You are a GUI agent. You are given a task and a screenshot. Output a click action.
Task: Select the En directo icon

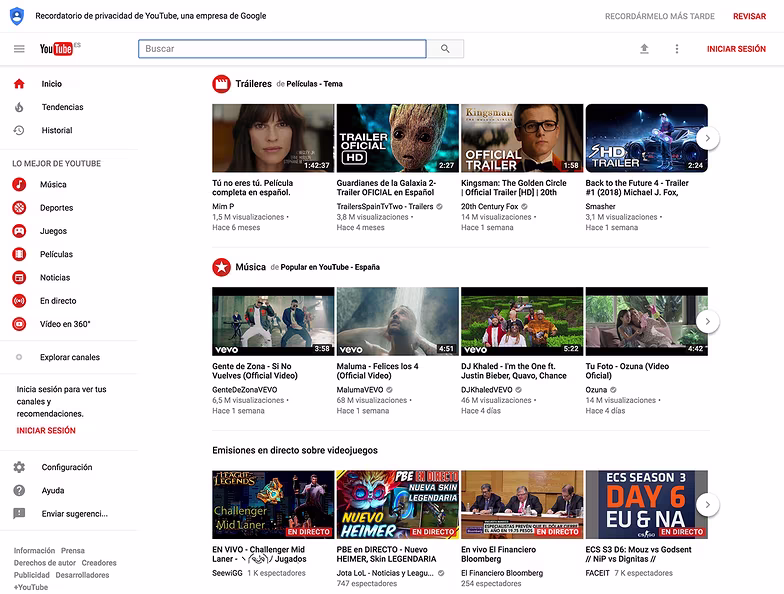(19, 300)
